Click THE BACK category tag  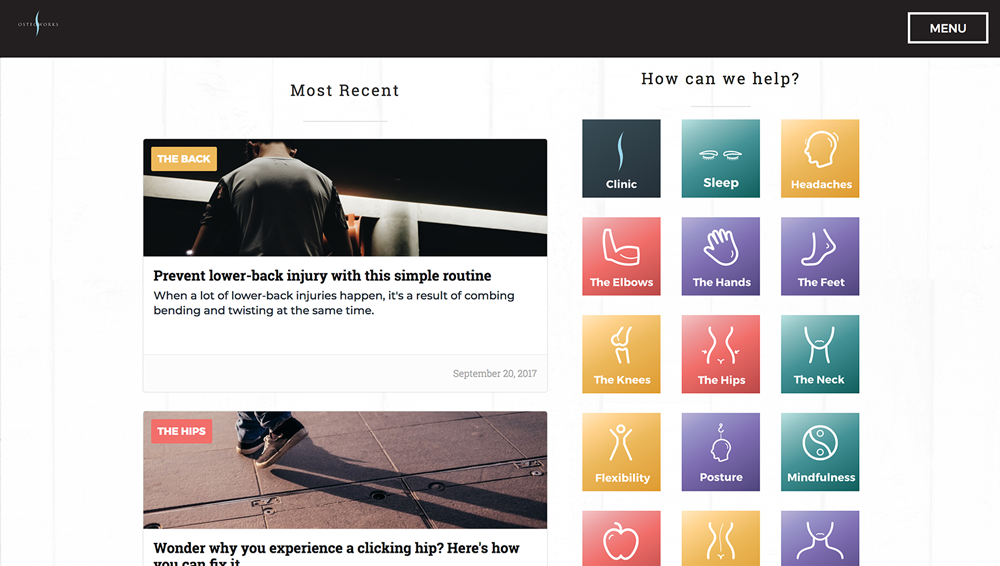click(x=184, y=159)
